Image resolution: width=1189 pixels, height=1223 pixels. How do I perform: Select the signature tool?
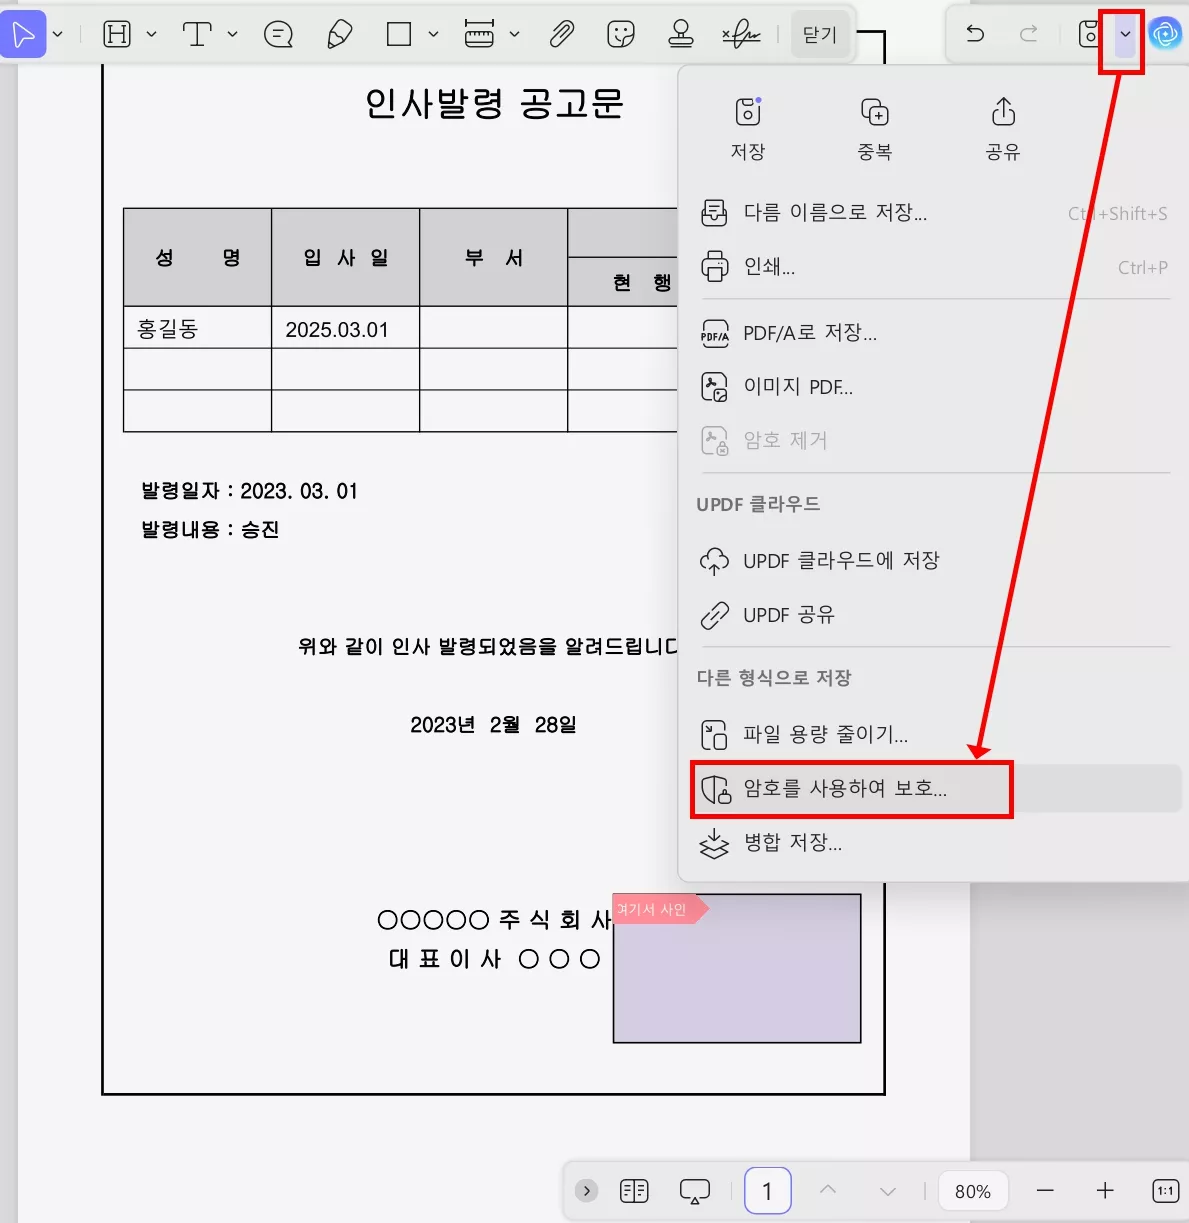coord(743,33)
